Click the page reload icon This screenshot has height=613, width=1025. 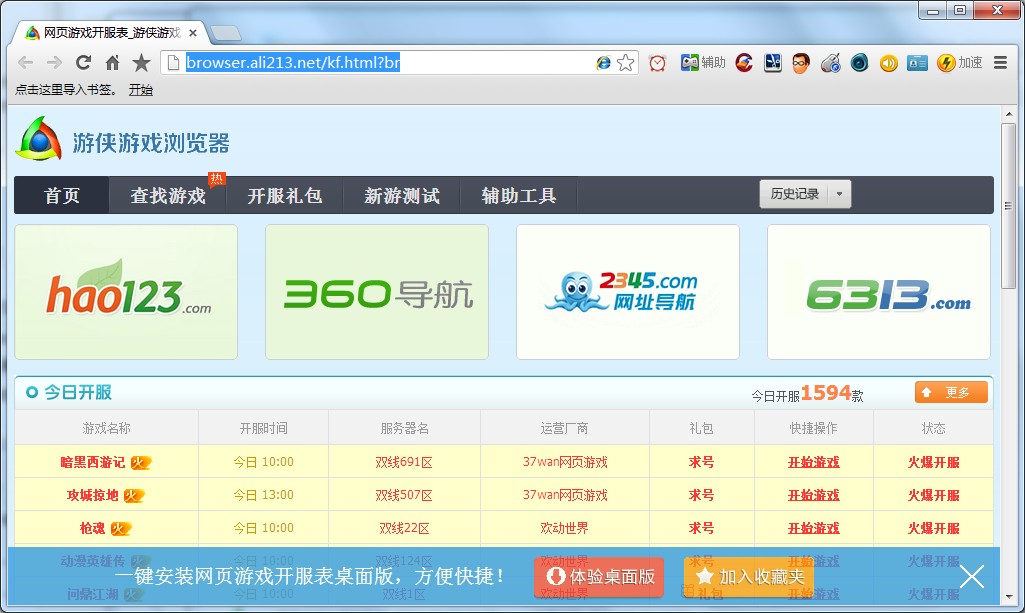(83, 62)
